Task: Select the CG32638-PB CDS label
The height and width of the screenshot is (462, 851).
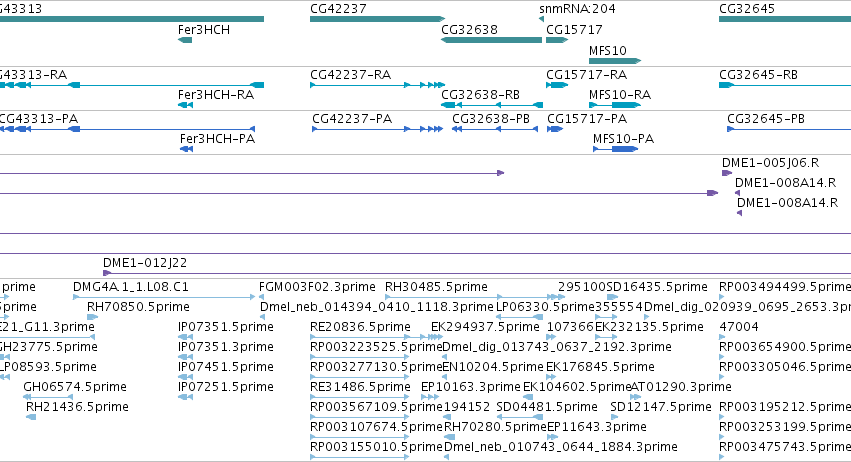Action: pyautogui.click(x=491, y=119)
